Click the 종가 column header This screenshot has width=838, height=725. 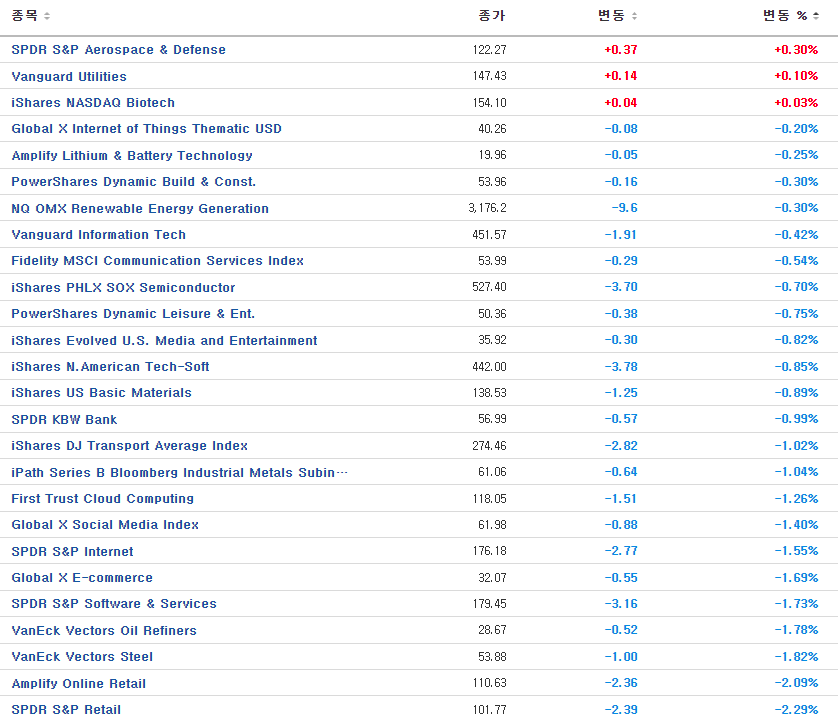point(492,15)
